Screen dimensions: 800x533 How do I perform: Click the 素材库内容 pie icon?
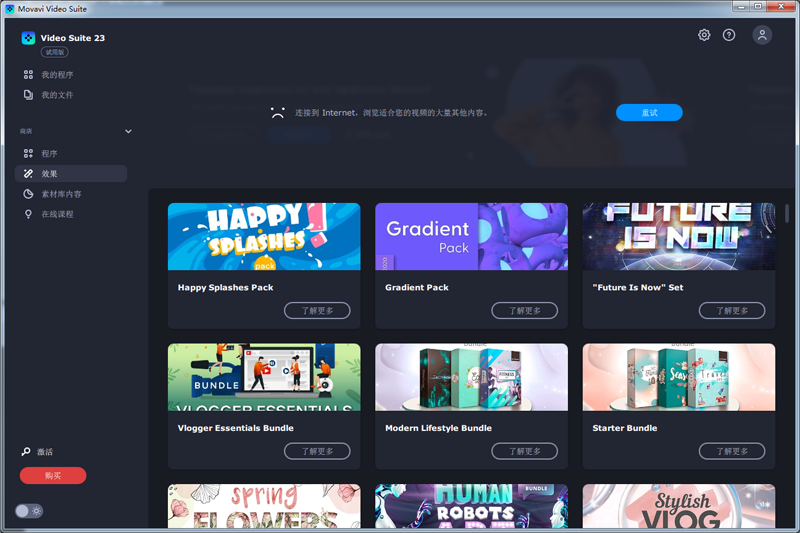pos(28,194)
